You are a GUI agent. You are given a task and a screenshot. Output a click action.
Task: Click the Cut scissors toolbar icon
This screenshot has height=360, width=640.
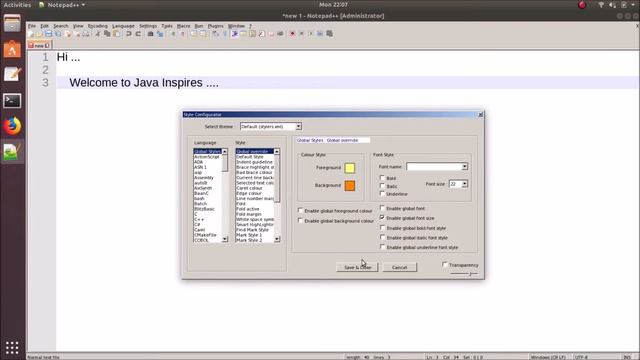[98, 34]
